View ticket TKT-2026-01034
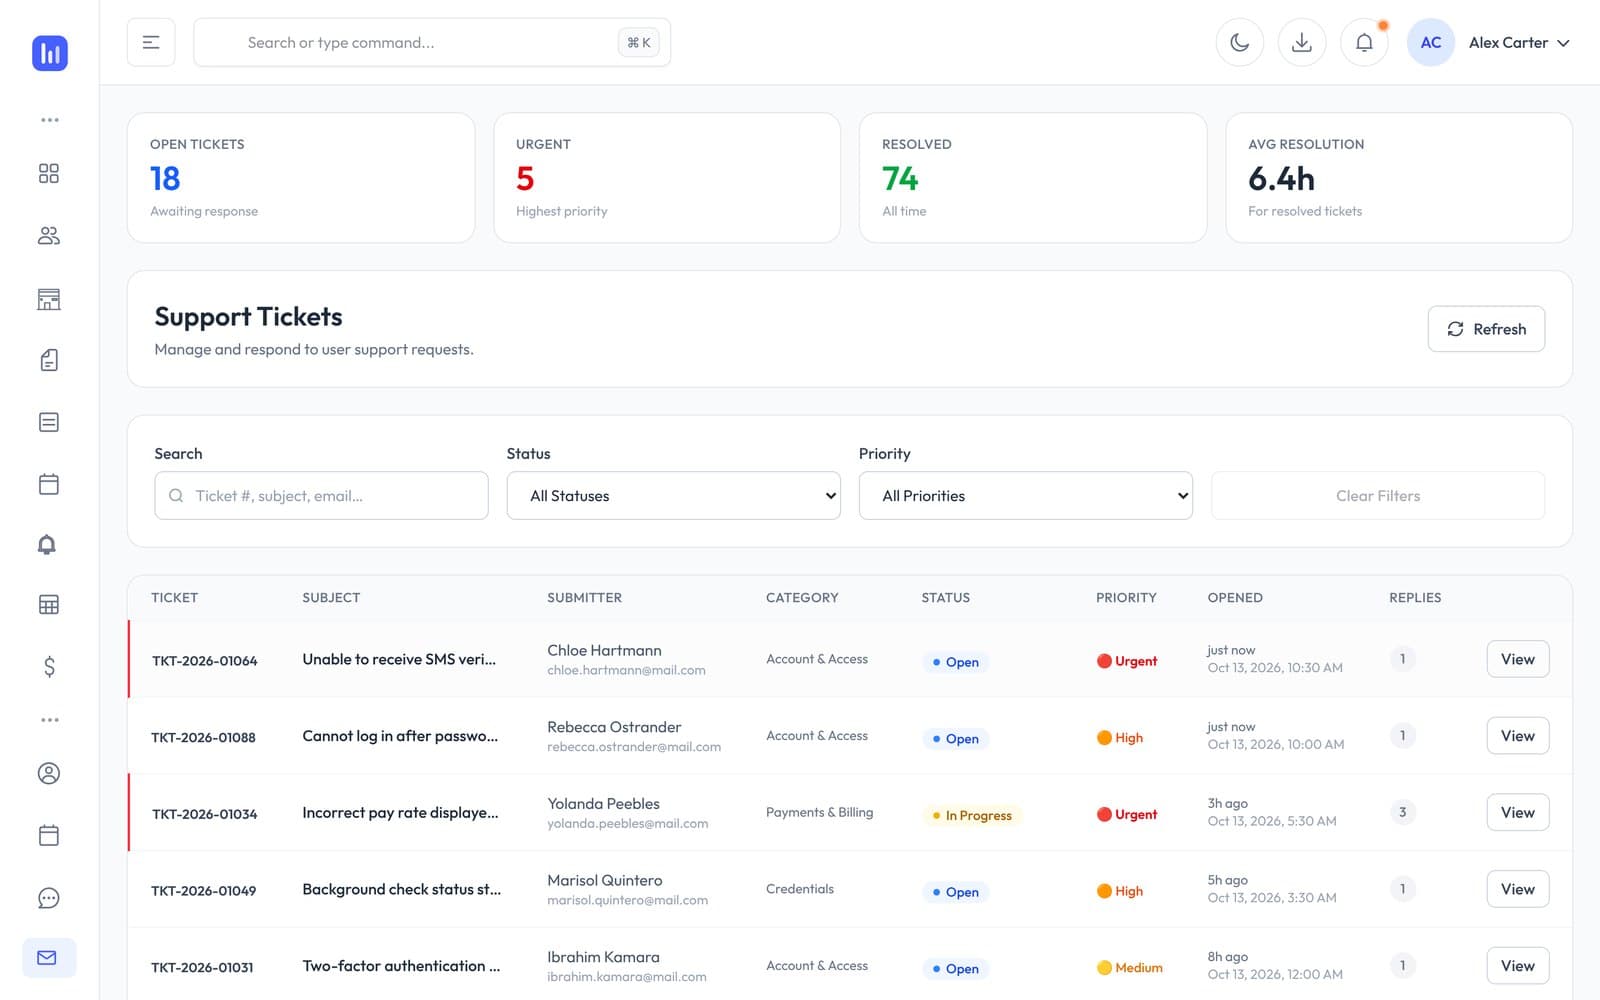 tap(1518, 812)
